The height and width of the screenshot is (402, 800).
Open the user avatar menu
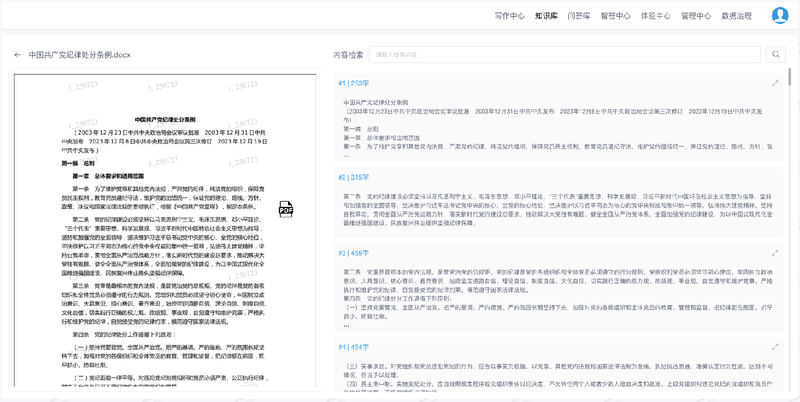coord(780,15)
